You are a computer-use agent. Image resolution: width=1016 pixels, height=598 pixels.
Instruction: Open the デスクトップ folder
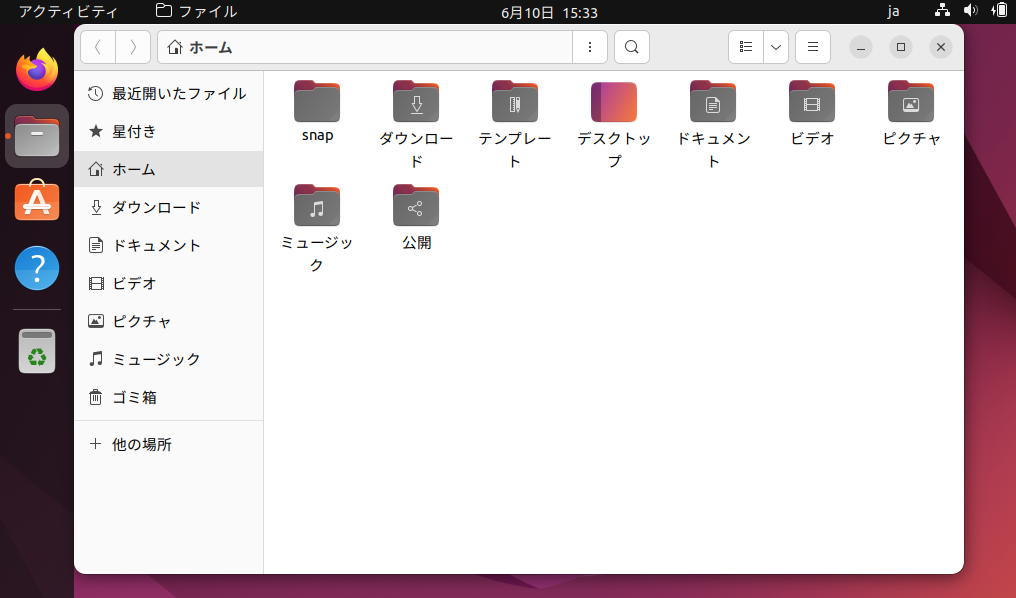point(614,102)
